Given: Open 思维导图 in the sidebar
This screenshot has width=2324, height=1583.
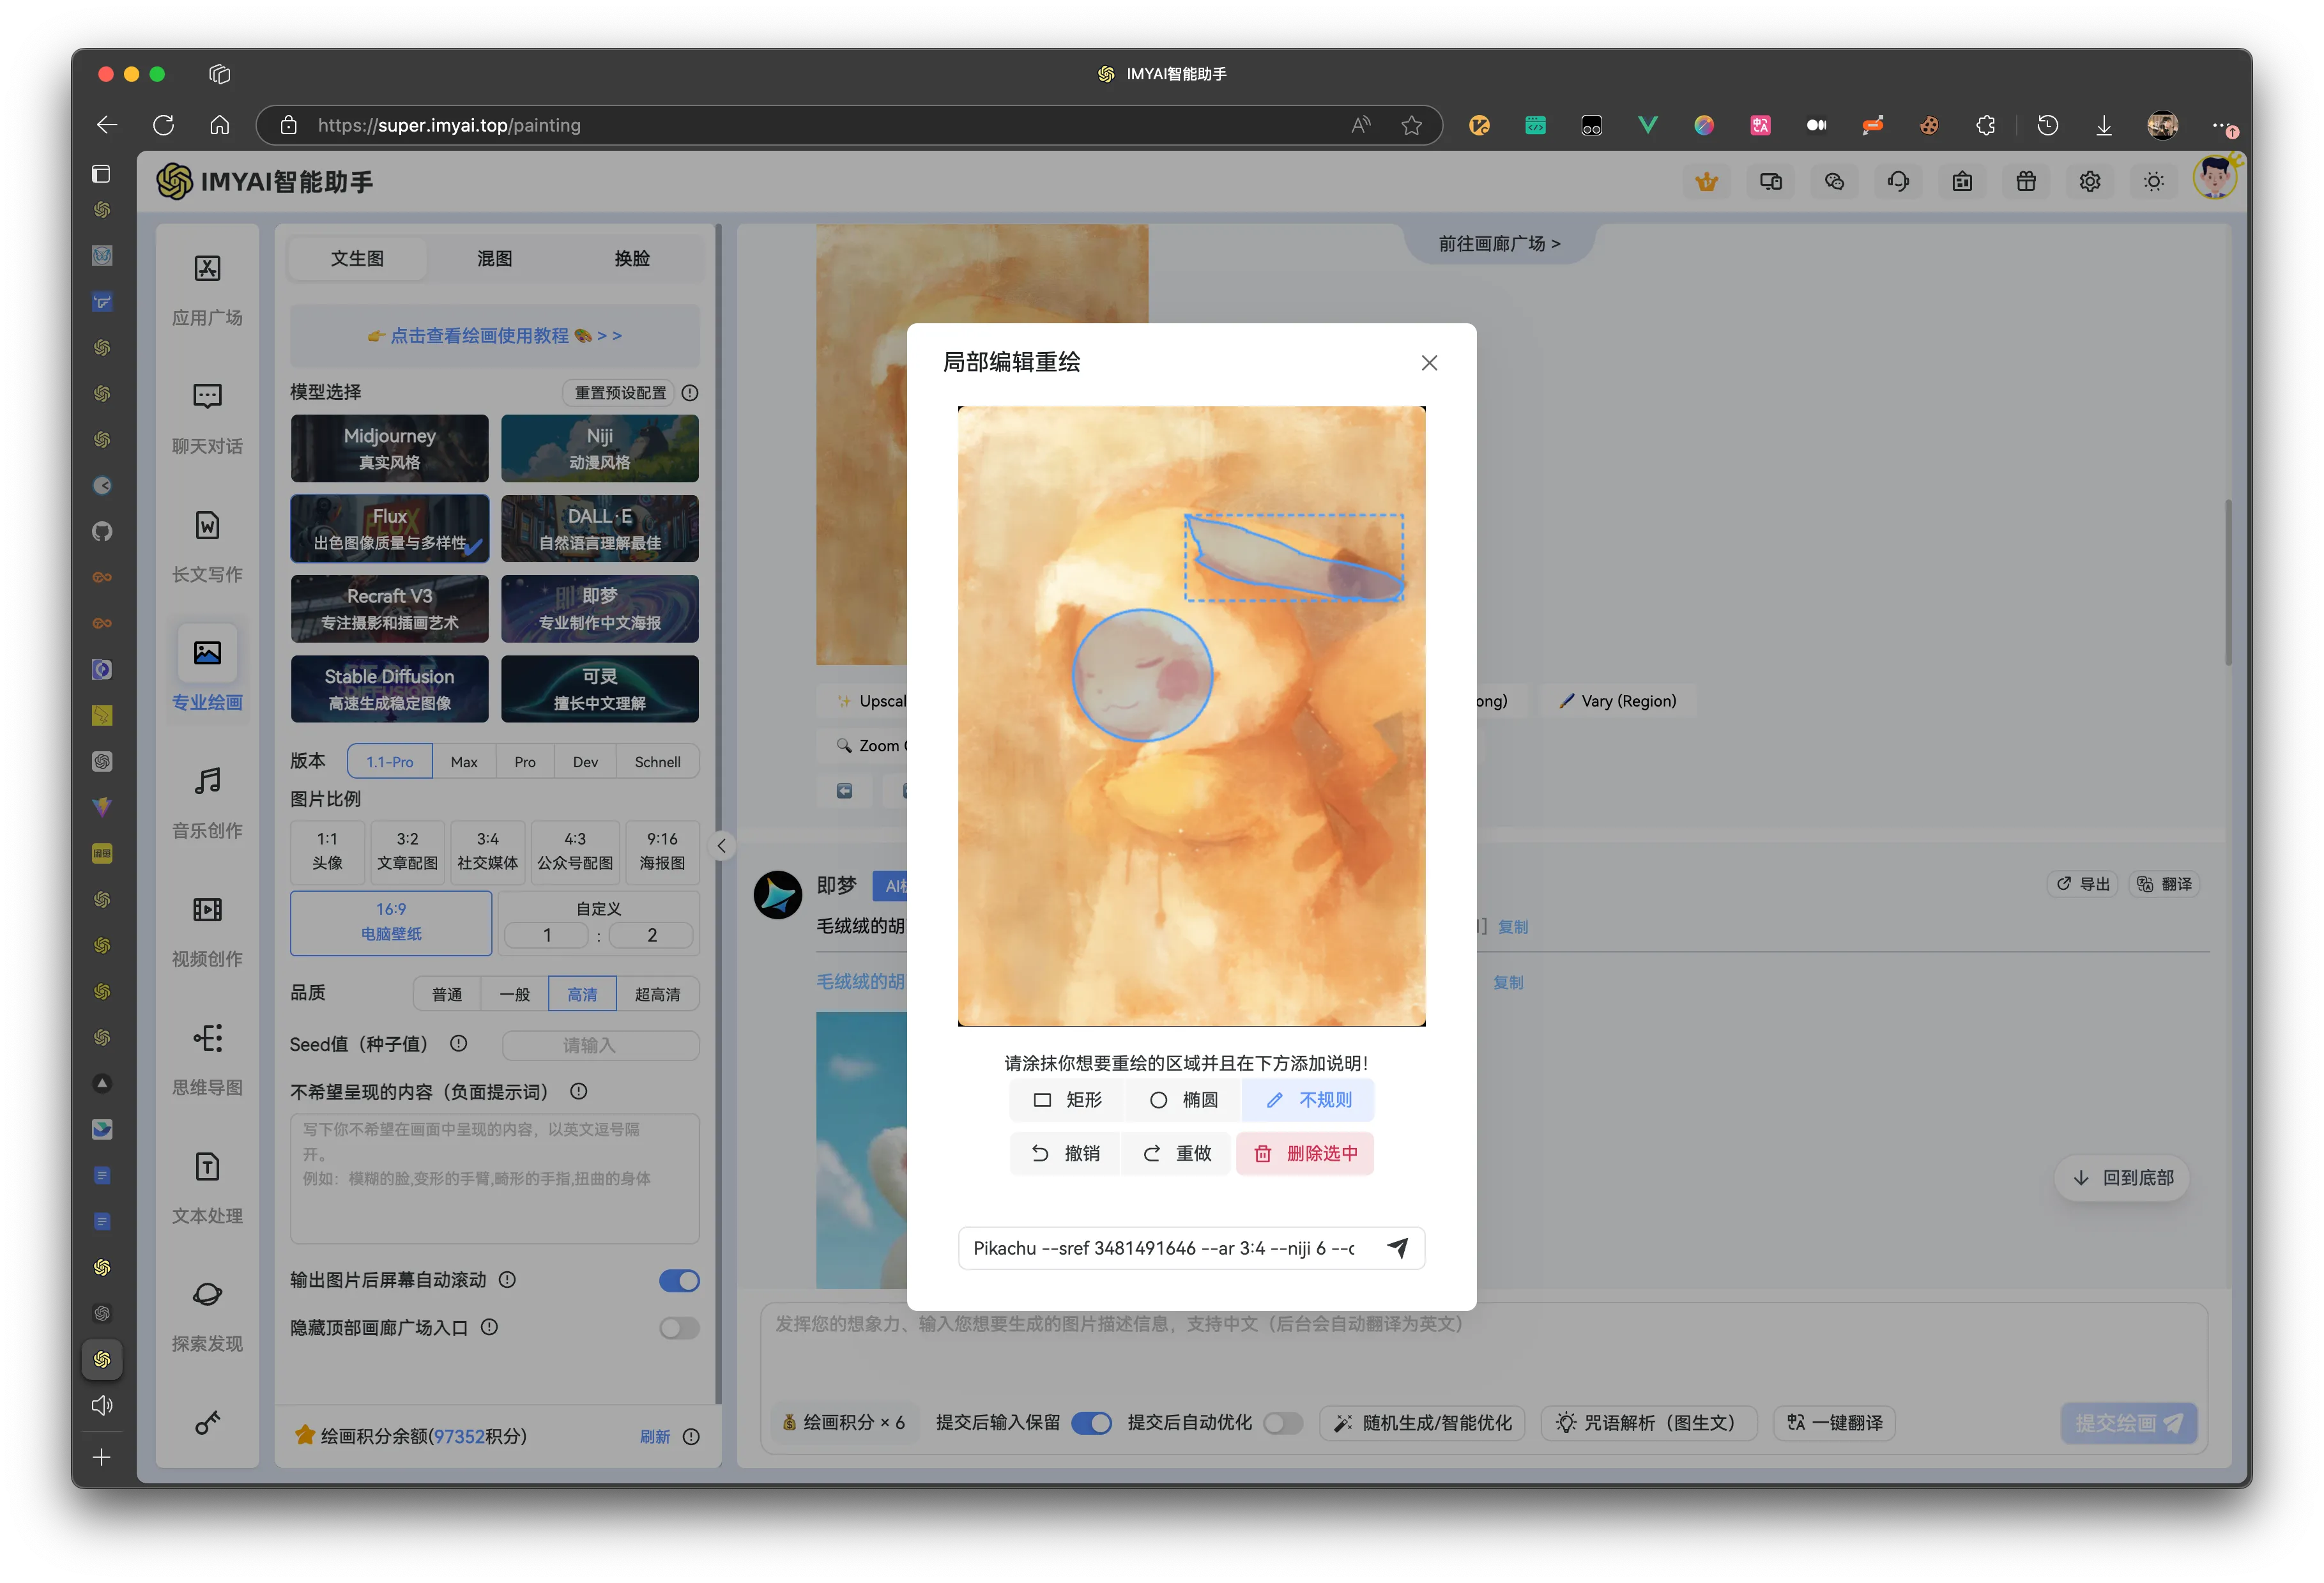Looking at the screenshot, I should point(207,1059).
